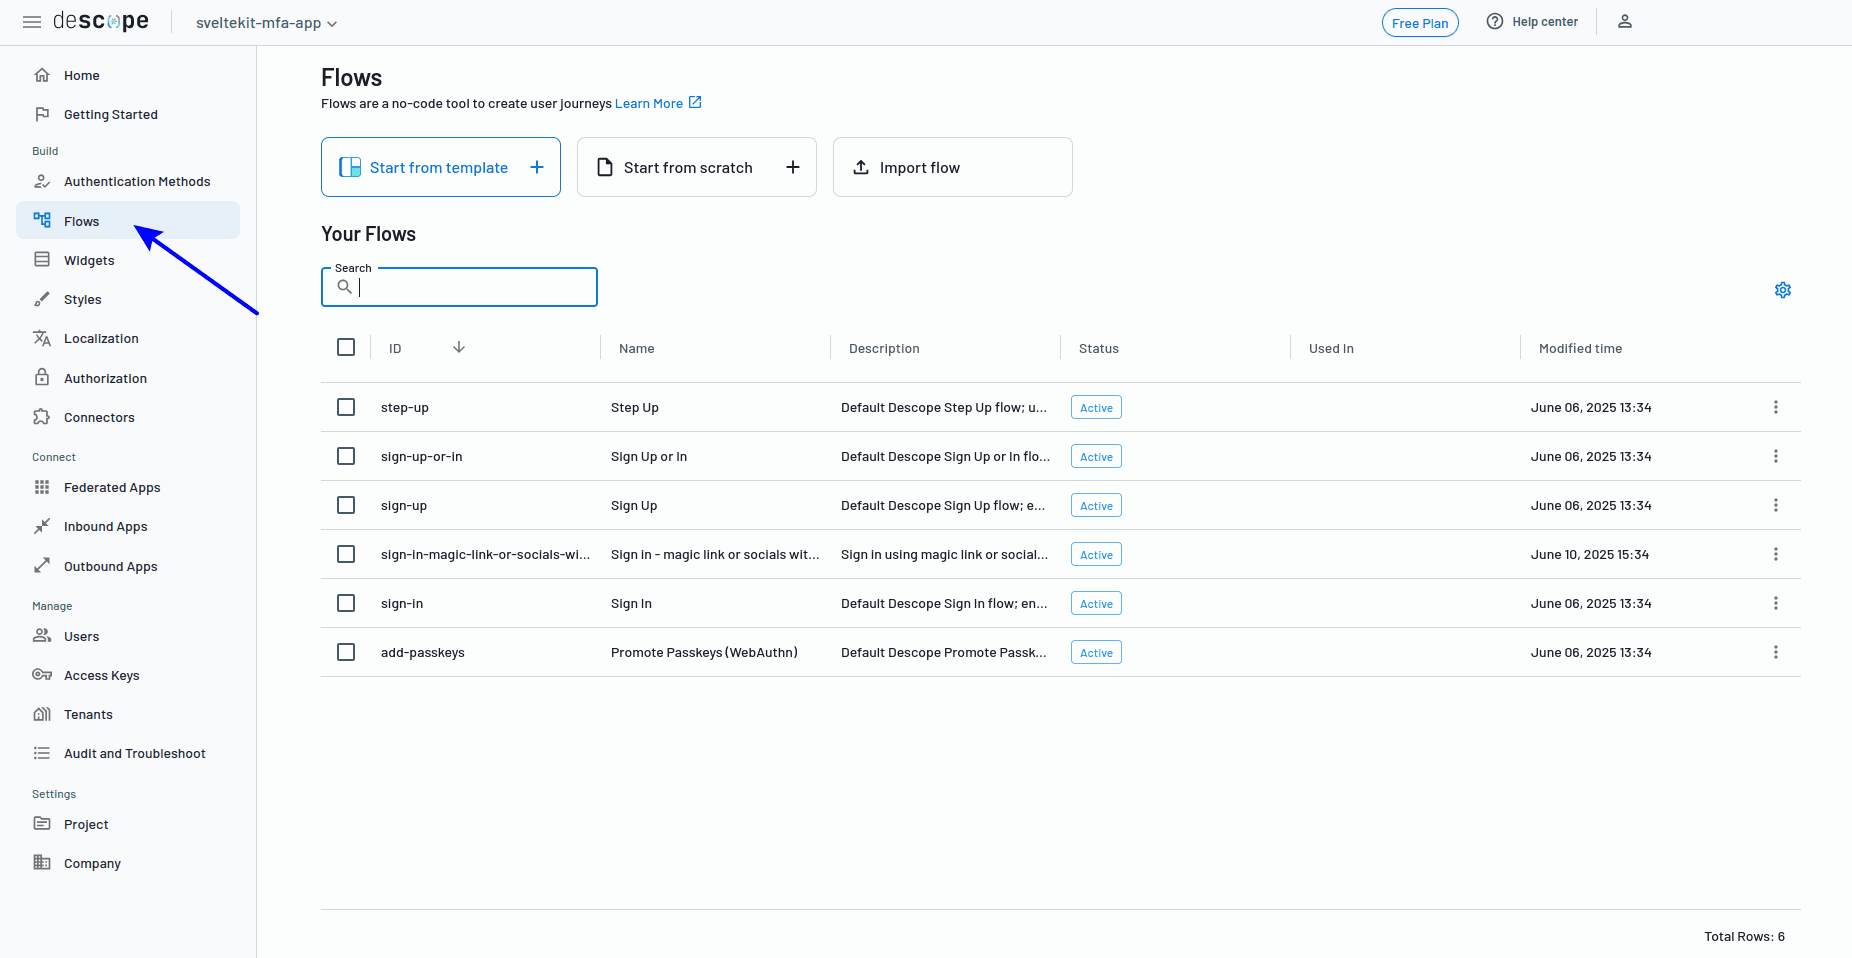Open Audit and Troubleshoot page
Image resolution: width=1852 pixels, height=958 pixels.
(134, 753)
